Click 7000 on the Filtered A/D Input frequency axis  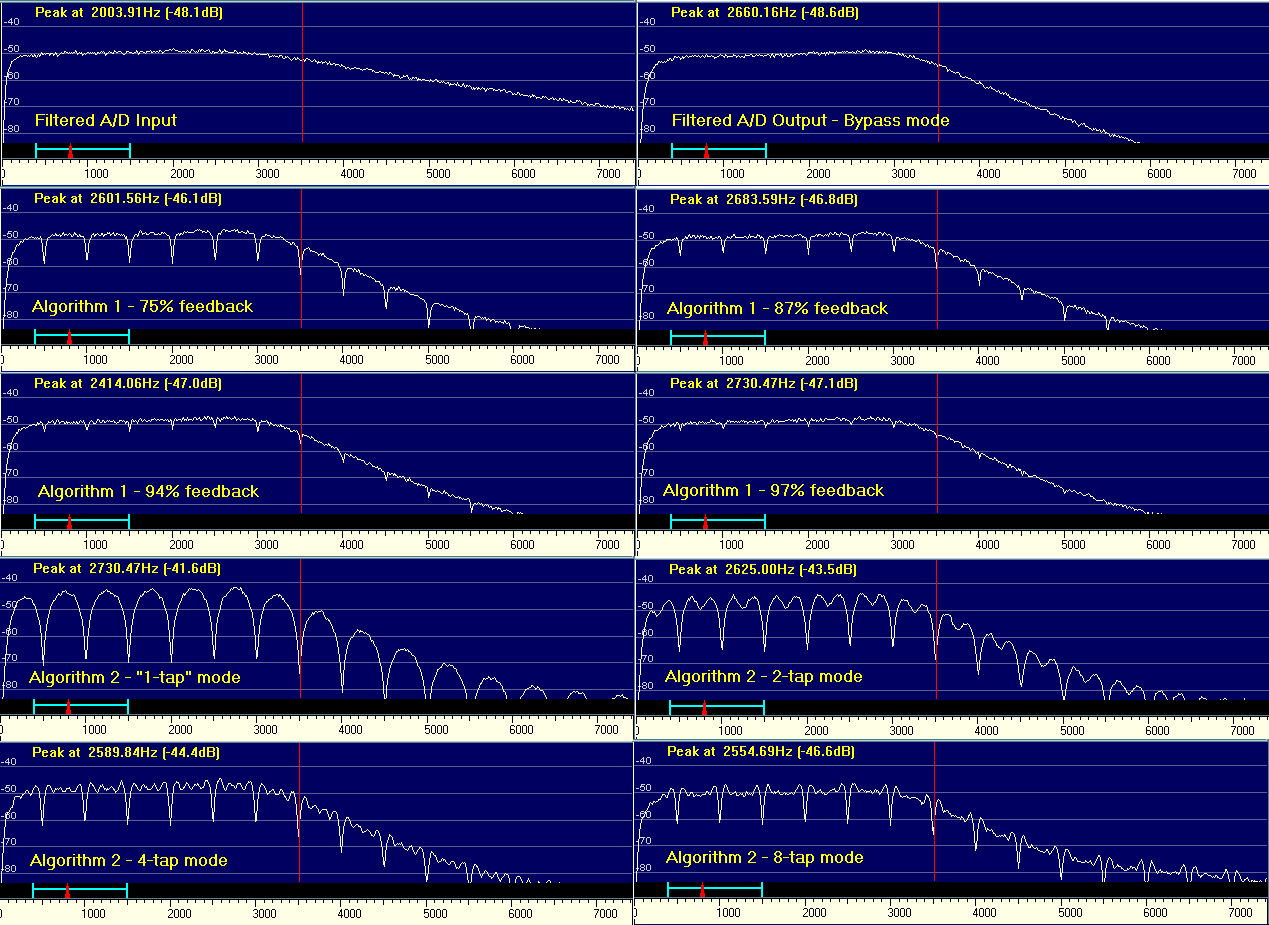608,174
